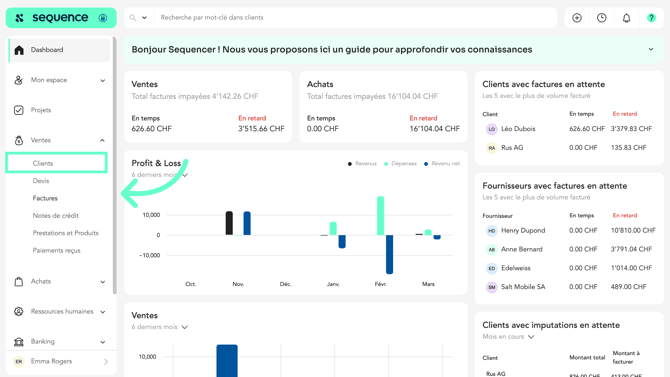Click the 489.00 CHF overdue amount

pyautogui.click(x=628, y=287)
